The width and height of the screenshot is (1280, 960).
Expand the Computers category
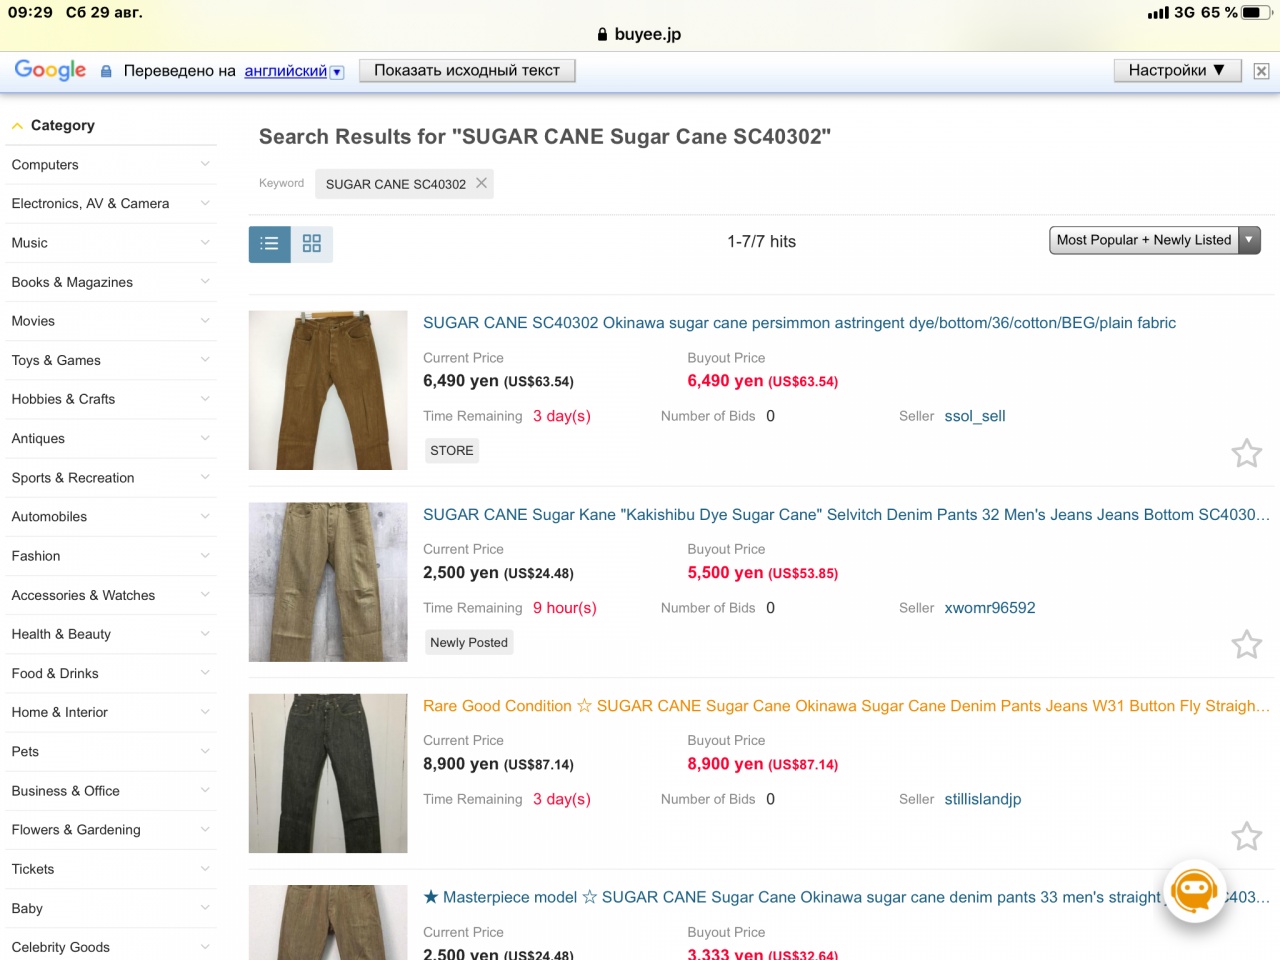tap(111, 165)
